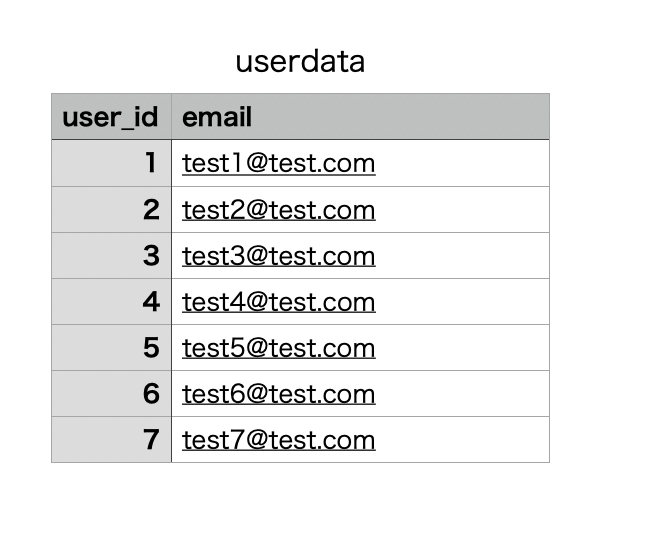656x544 pixels.
Task: Click the blank canvas below the table
Action: (300, 505)
